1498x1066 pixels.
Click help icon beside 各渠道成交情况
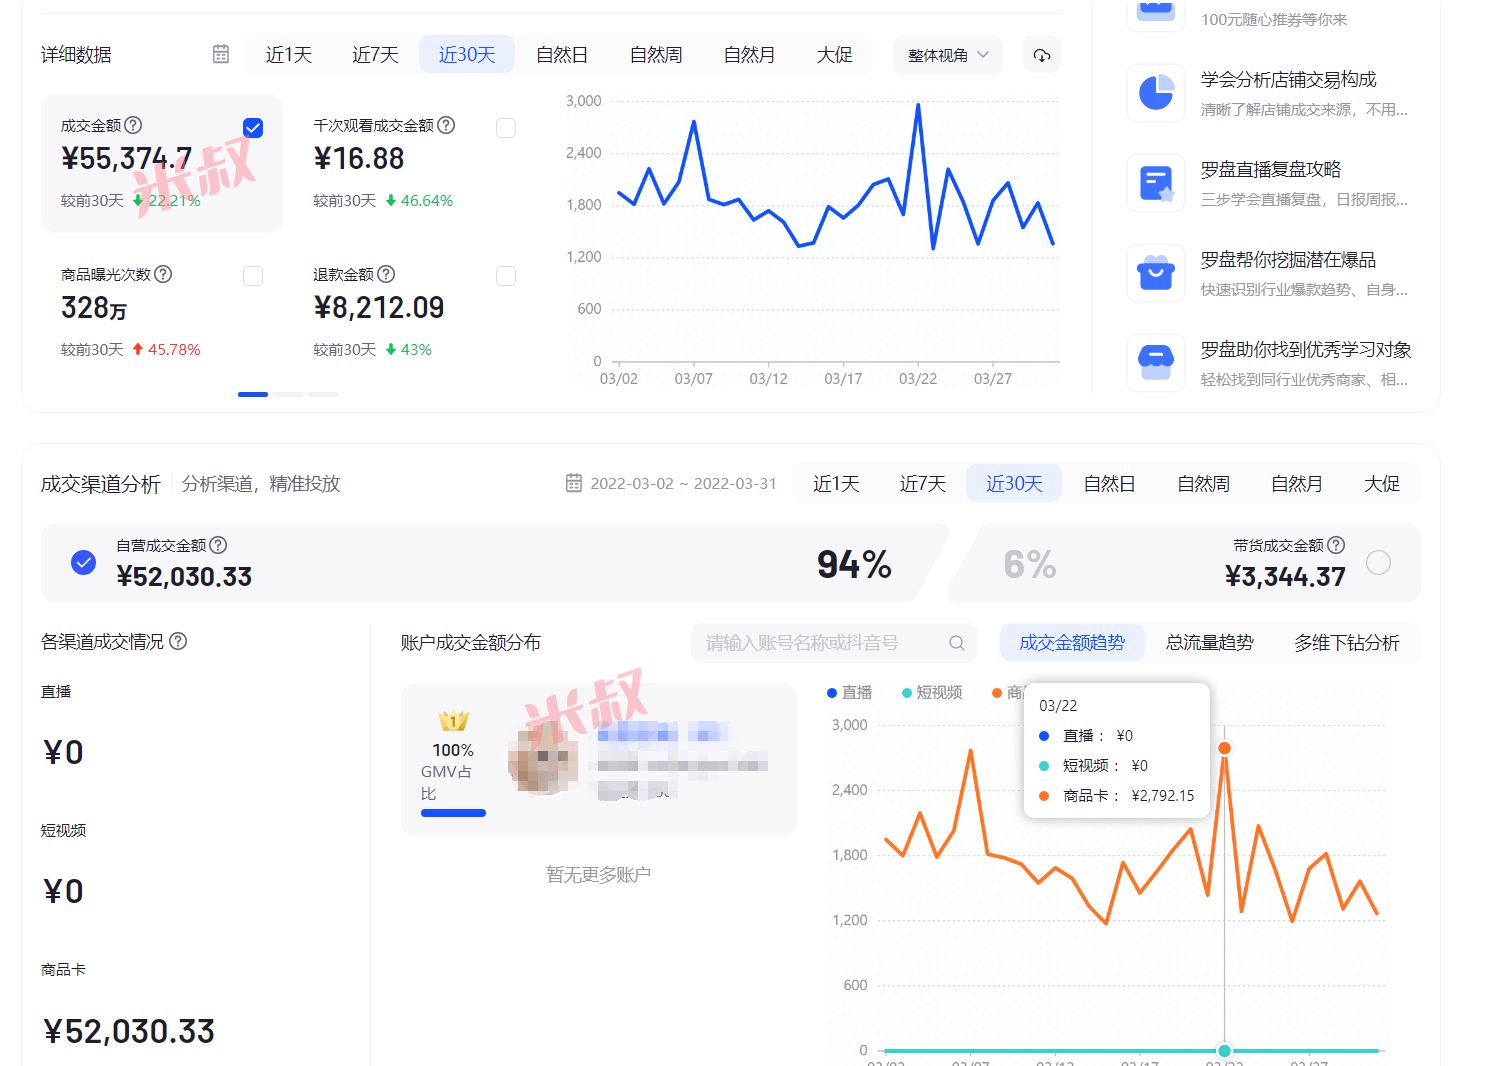point(178,641)
